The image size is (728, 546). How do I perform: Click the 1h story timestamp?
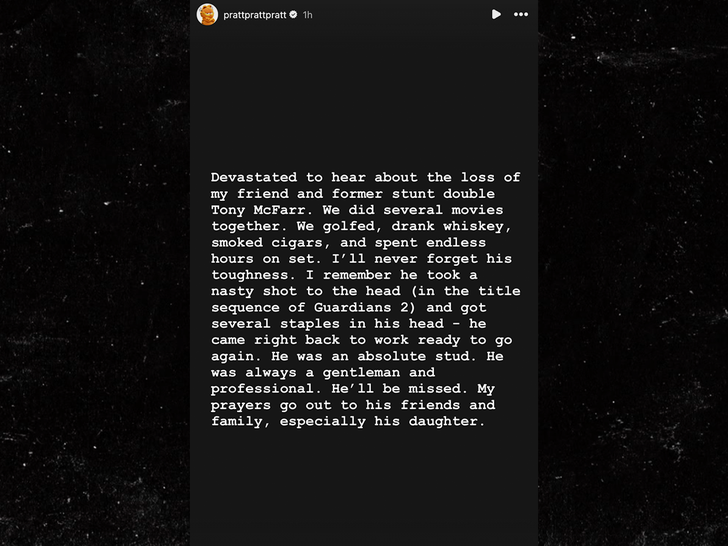tap(308, 15)
